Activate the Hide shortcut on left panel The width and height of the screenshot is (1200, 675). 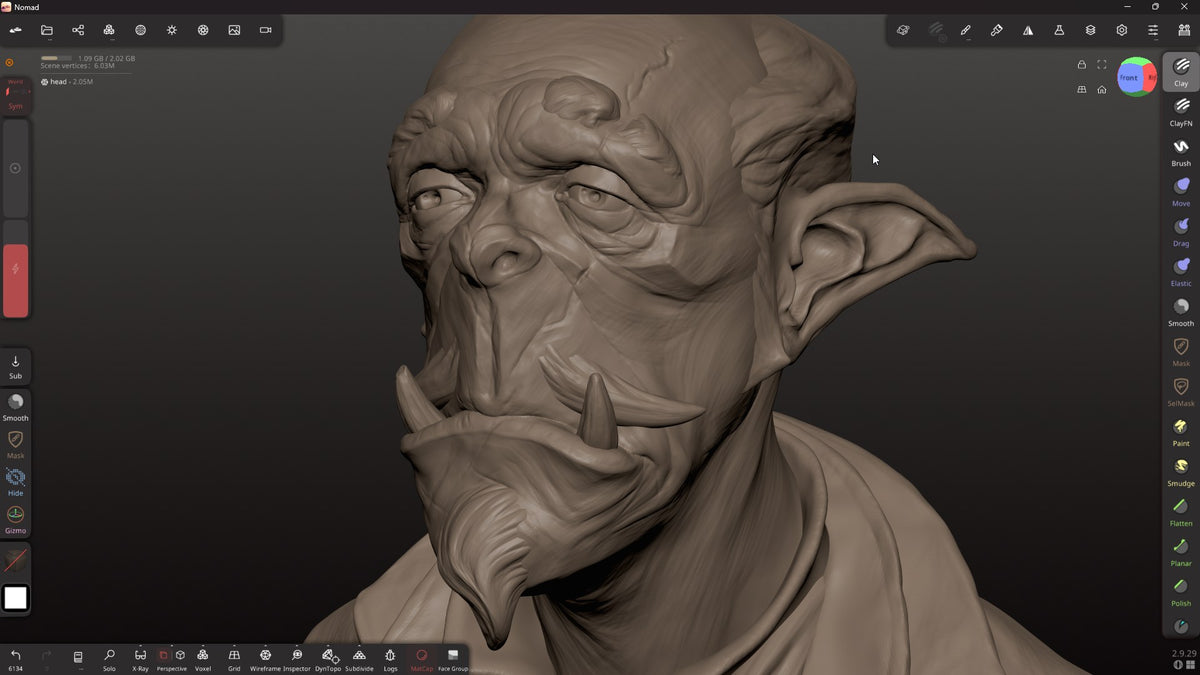(x=15, y=482)
